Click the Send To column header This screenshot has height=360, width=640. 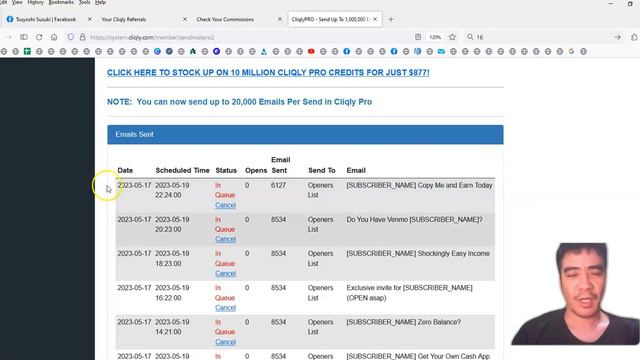pyautogui.click(x=322, y=171)
